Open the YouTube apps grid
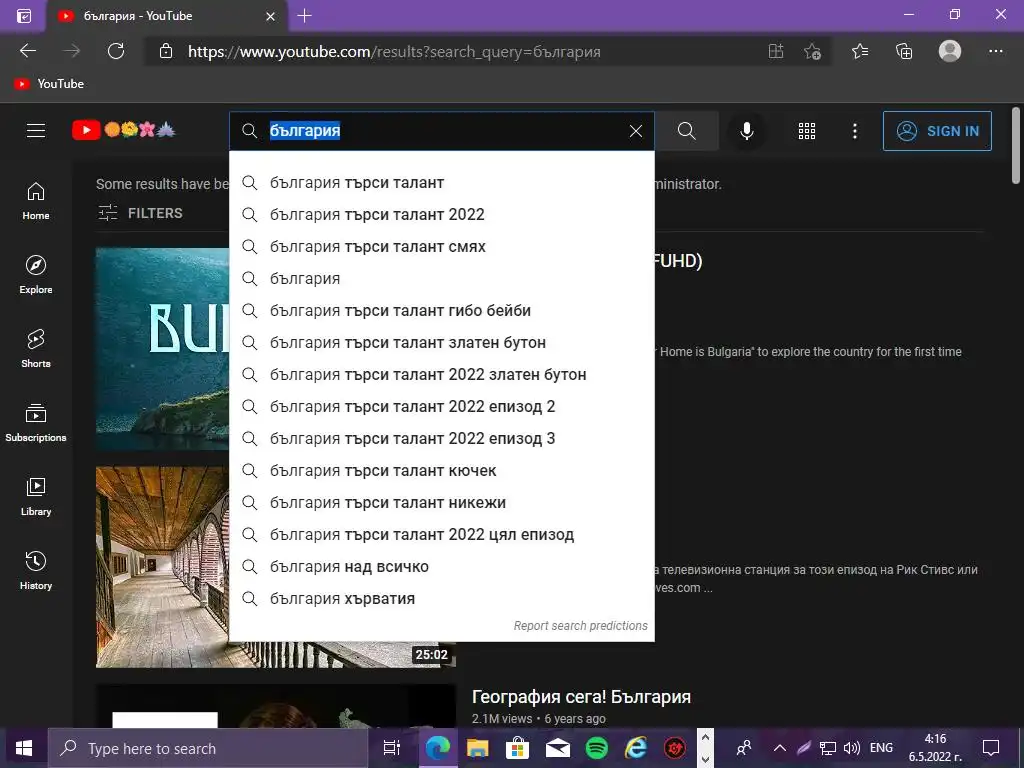Viewport: 1024px width, 768px height. coord(807,131)
